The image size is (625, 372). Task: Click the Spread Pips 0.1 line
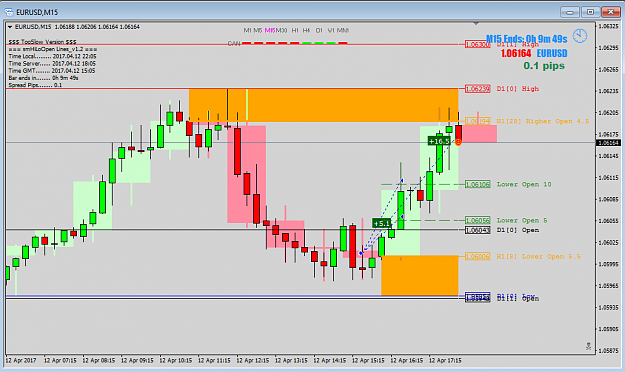coord(35,85)
